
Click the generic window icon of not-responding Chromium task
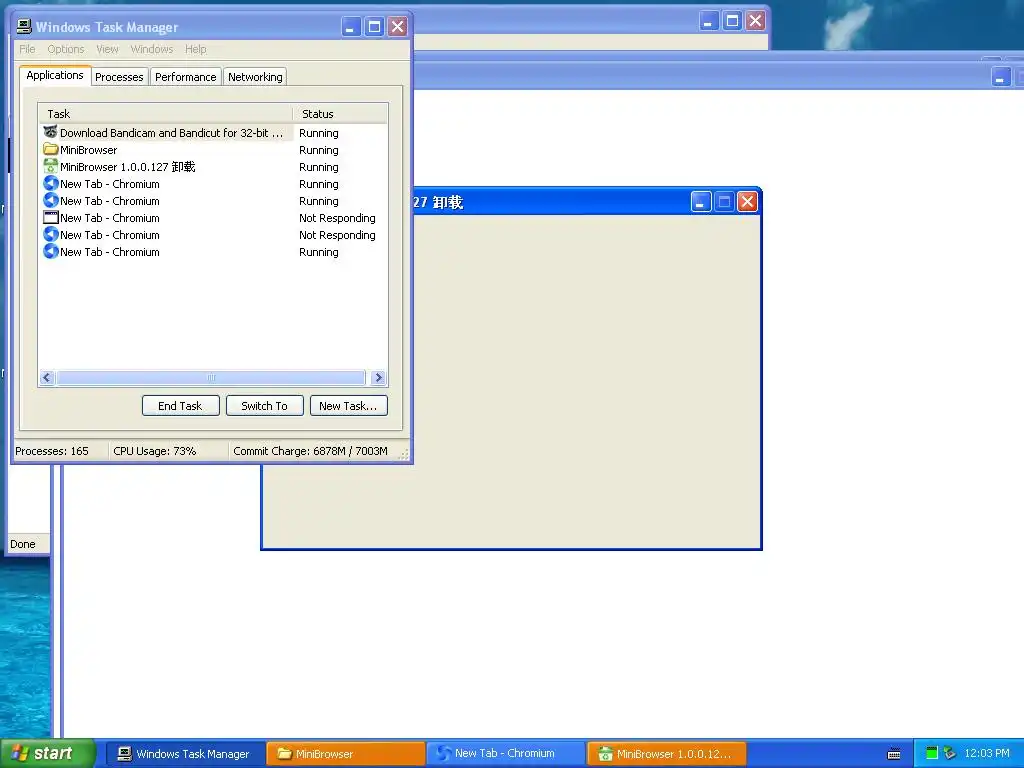pyautogui.click(x=50, y=217)
